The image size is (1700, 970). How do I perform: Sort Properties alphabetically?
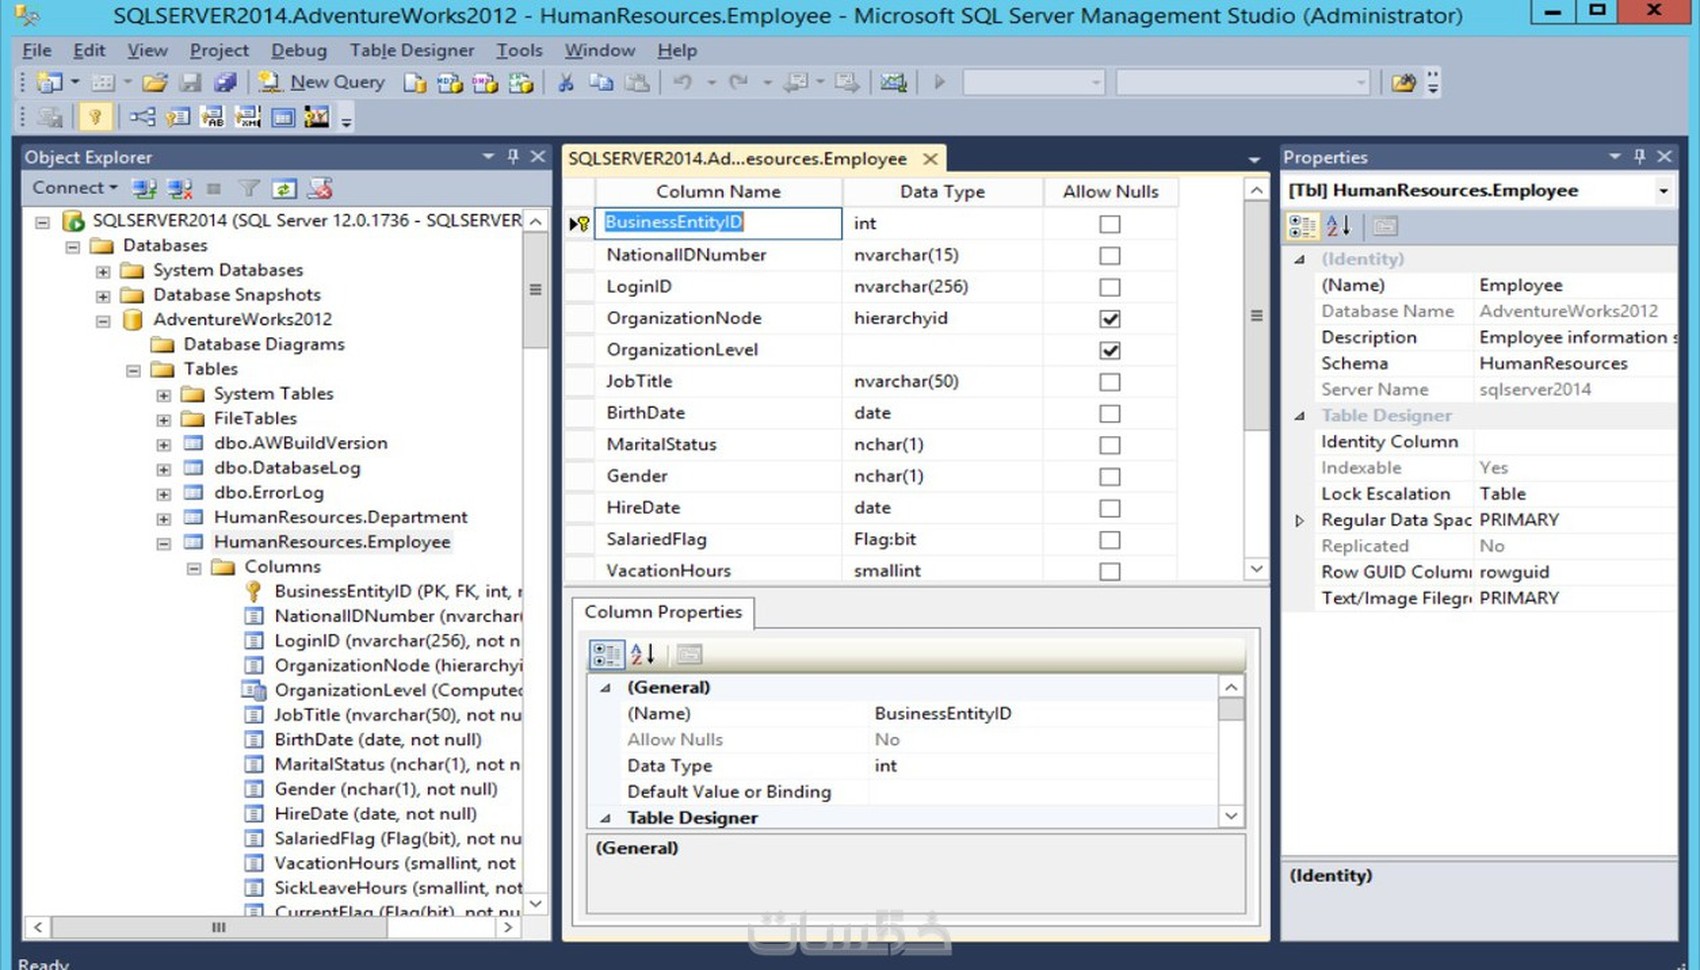(x=1338, y=225)
